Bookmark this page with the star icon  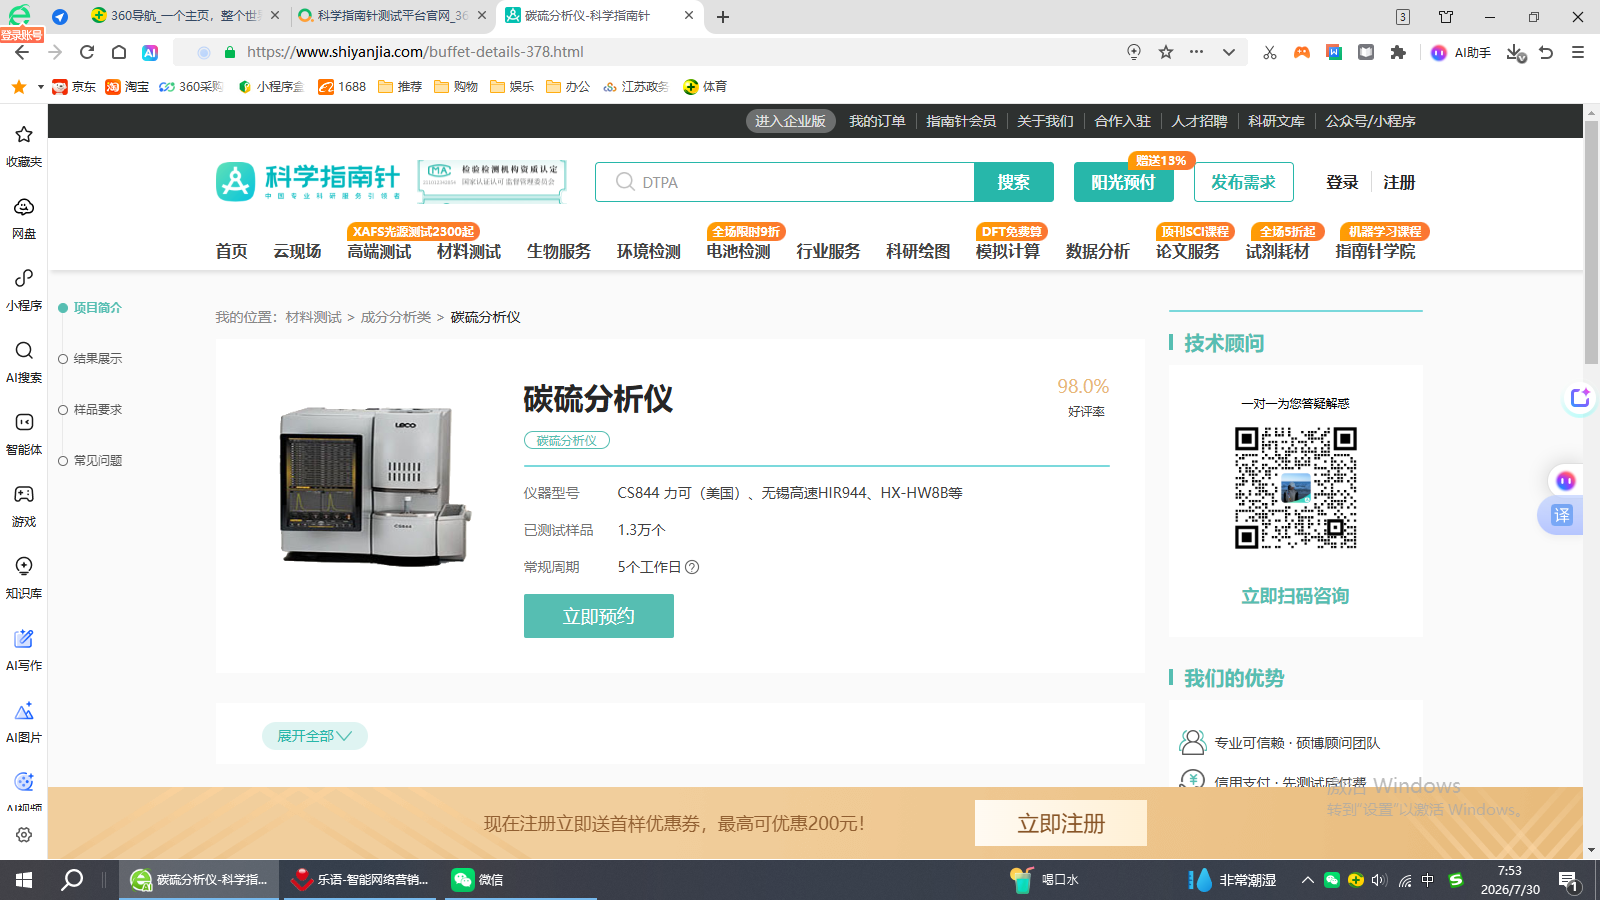click(1166, 52)
